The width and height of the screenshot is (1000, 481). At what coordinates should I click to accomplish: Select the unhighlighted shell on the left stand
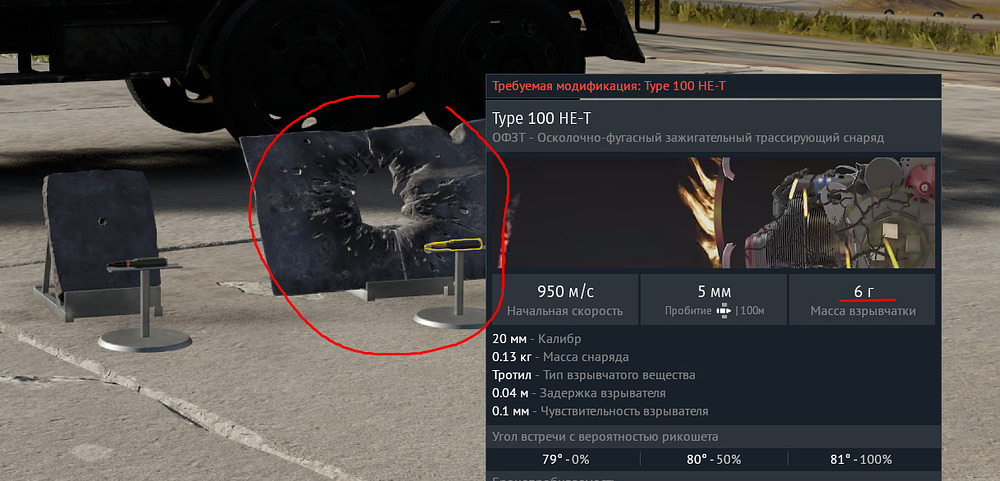[137, 263]
